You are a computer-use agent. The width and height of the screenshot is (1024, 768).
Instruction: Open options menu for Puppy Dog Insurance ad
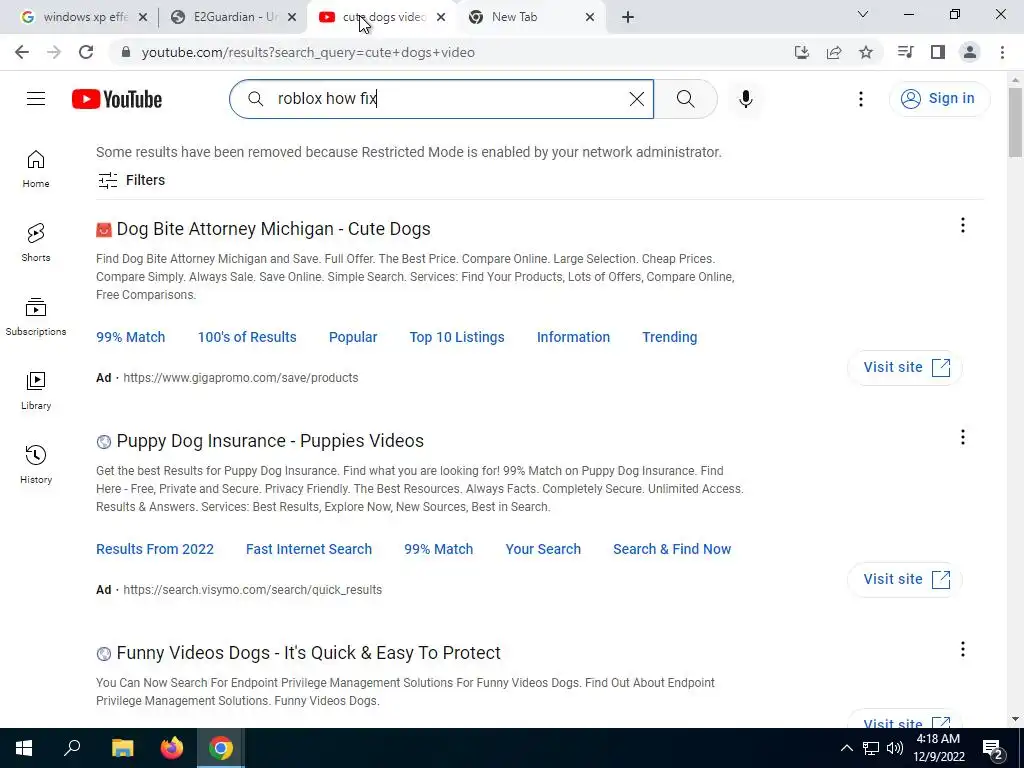coord(963,437)
